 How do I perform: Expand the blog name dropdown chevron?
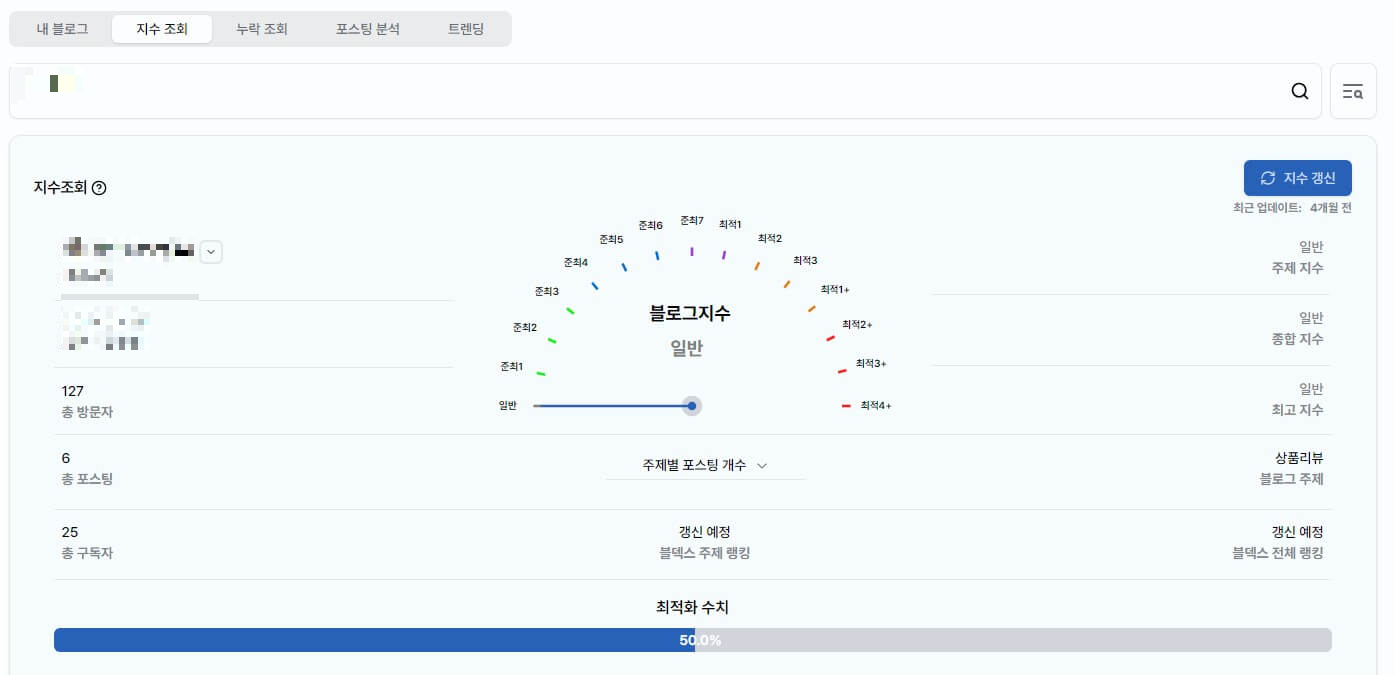point(210,251)
